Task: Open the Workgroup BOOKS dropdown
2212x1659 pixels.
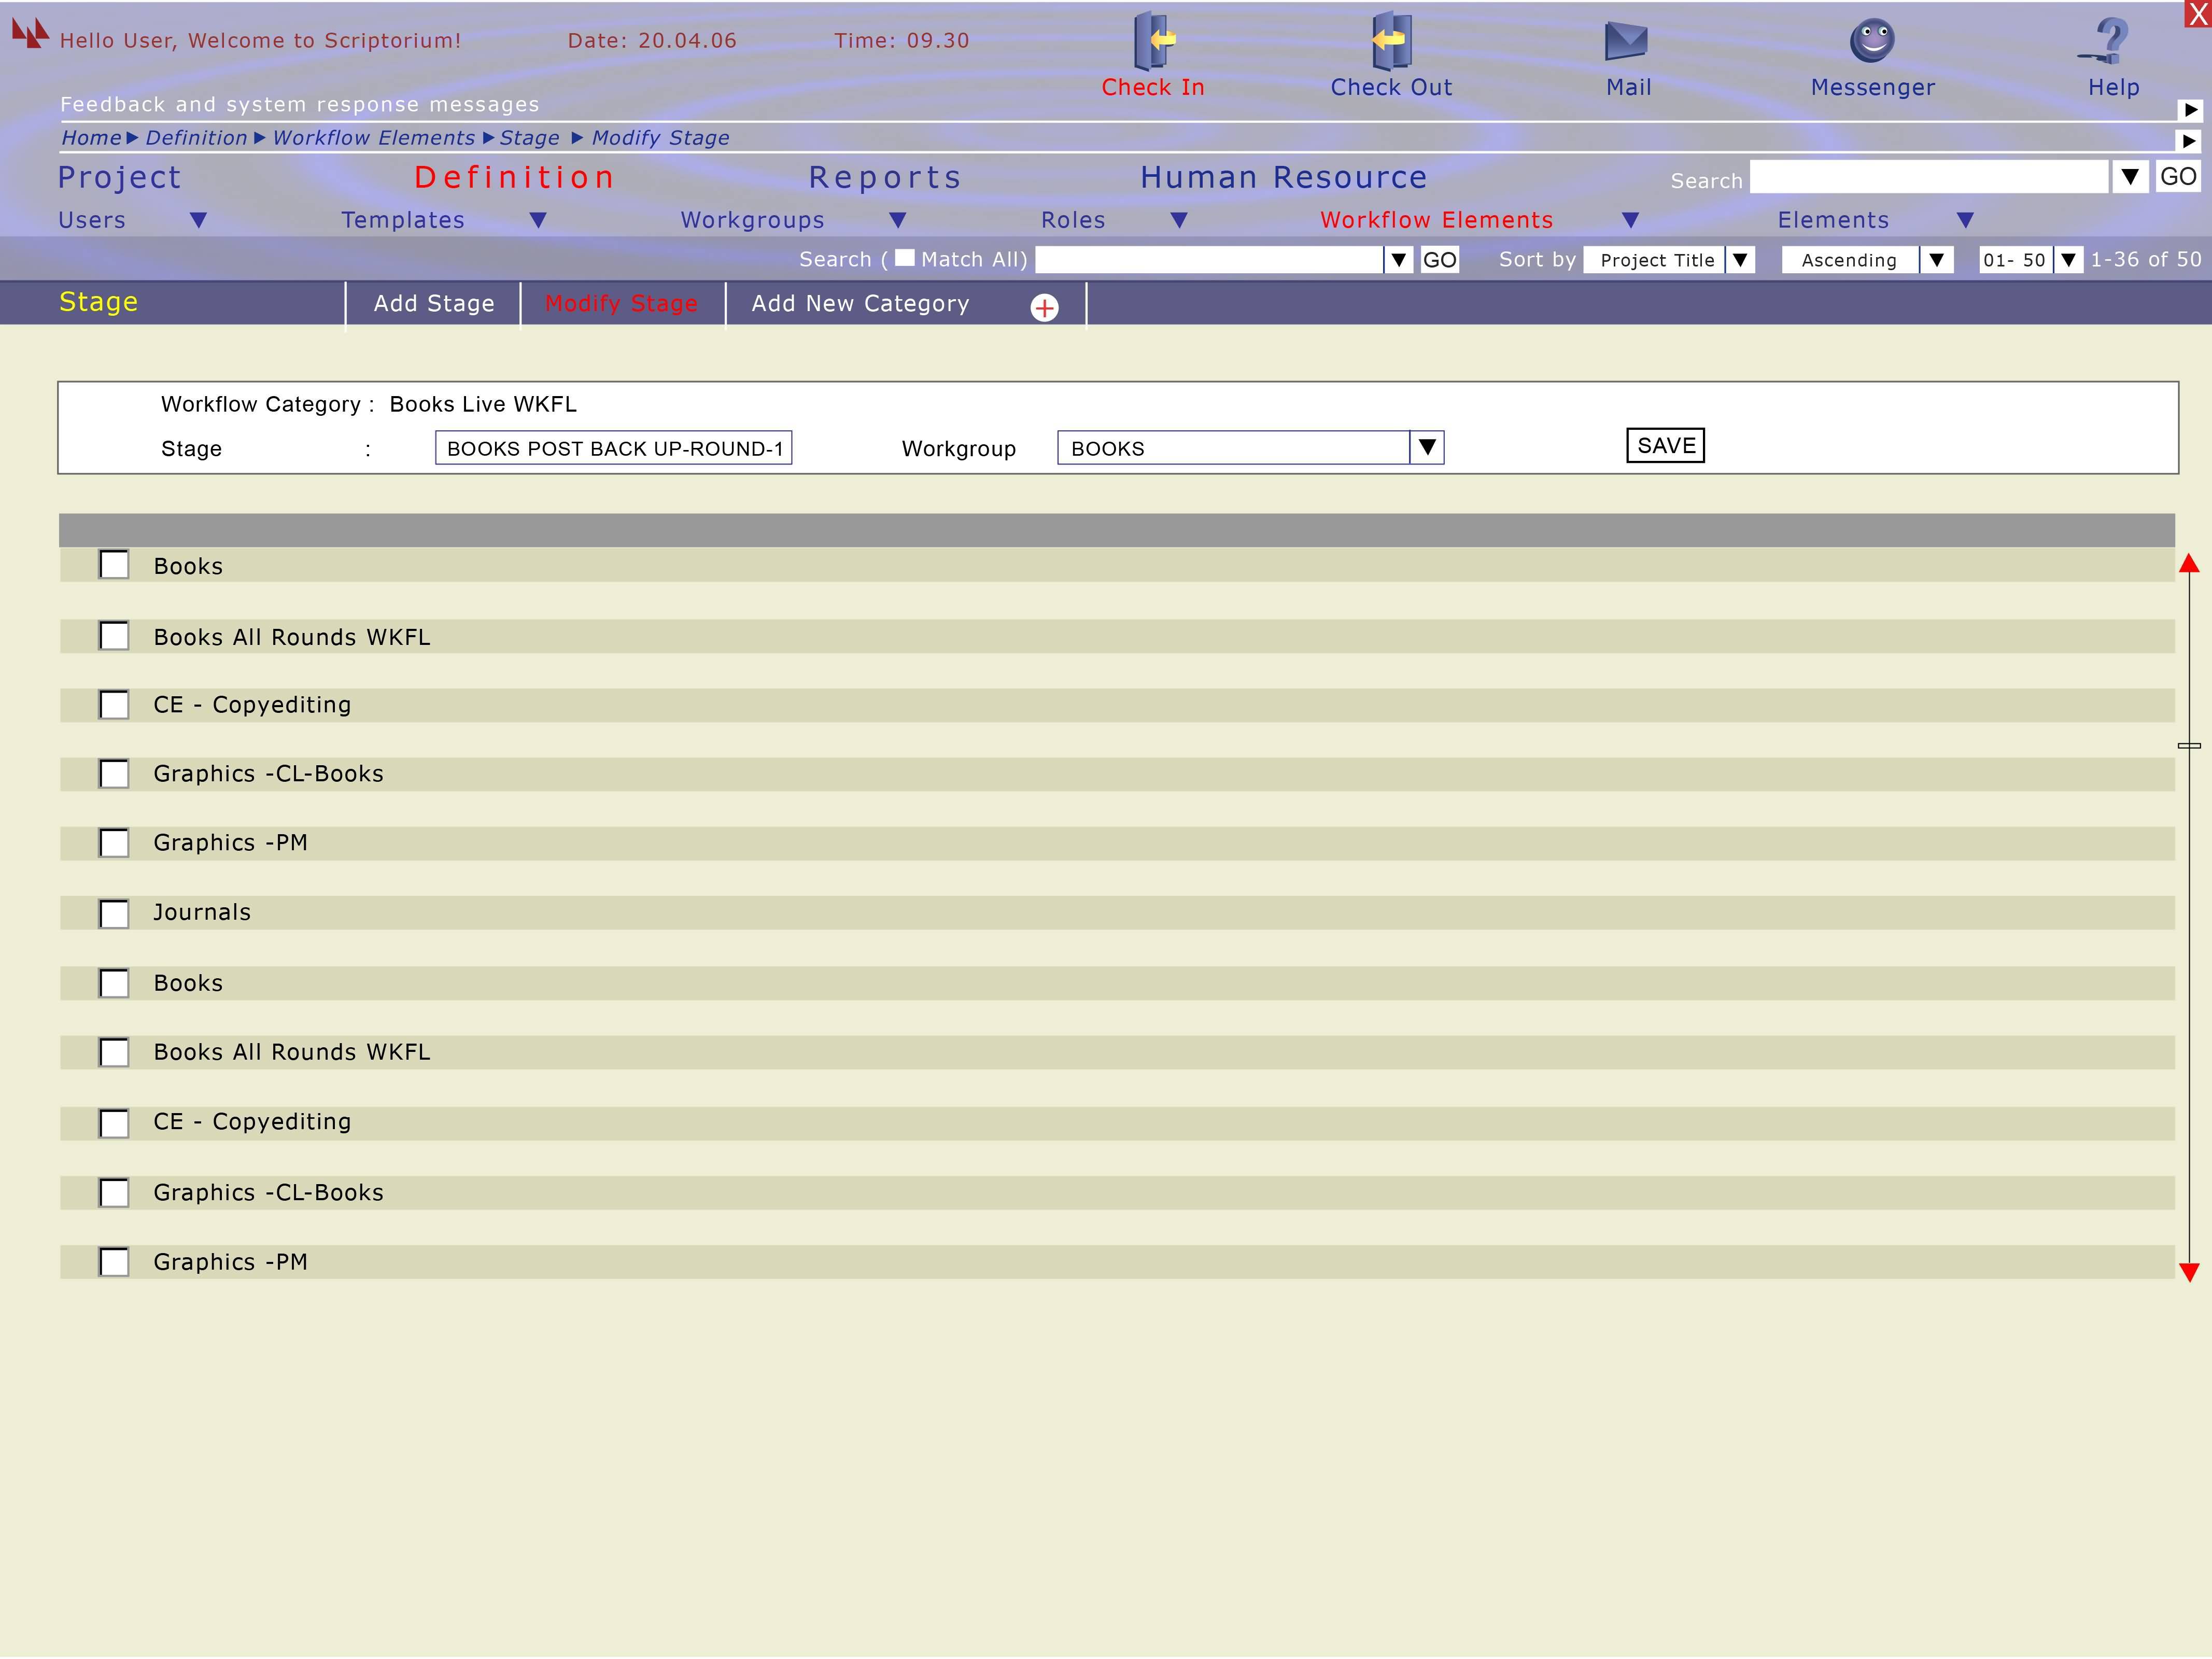Action: point(1427,447)
